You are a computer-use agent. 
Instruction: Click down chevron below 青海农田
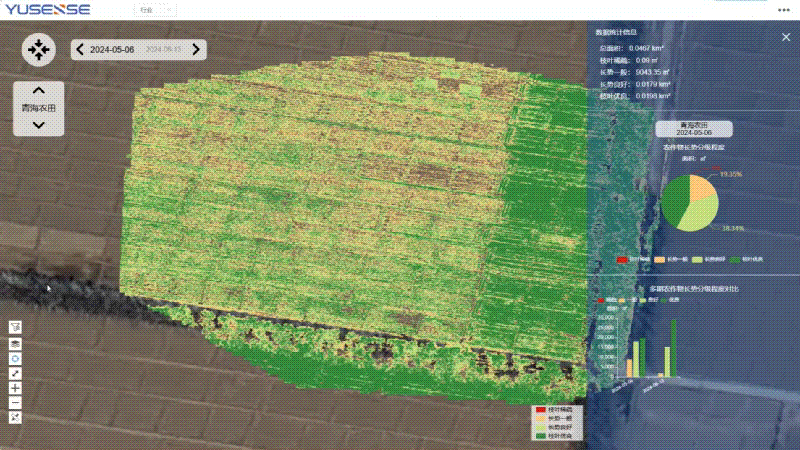[38, 124]
